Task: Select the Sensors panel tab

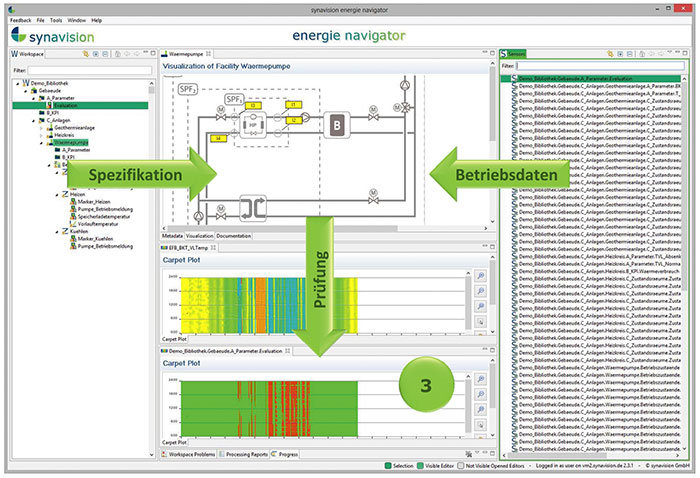Action: (512, 54)
